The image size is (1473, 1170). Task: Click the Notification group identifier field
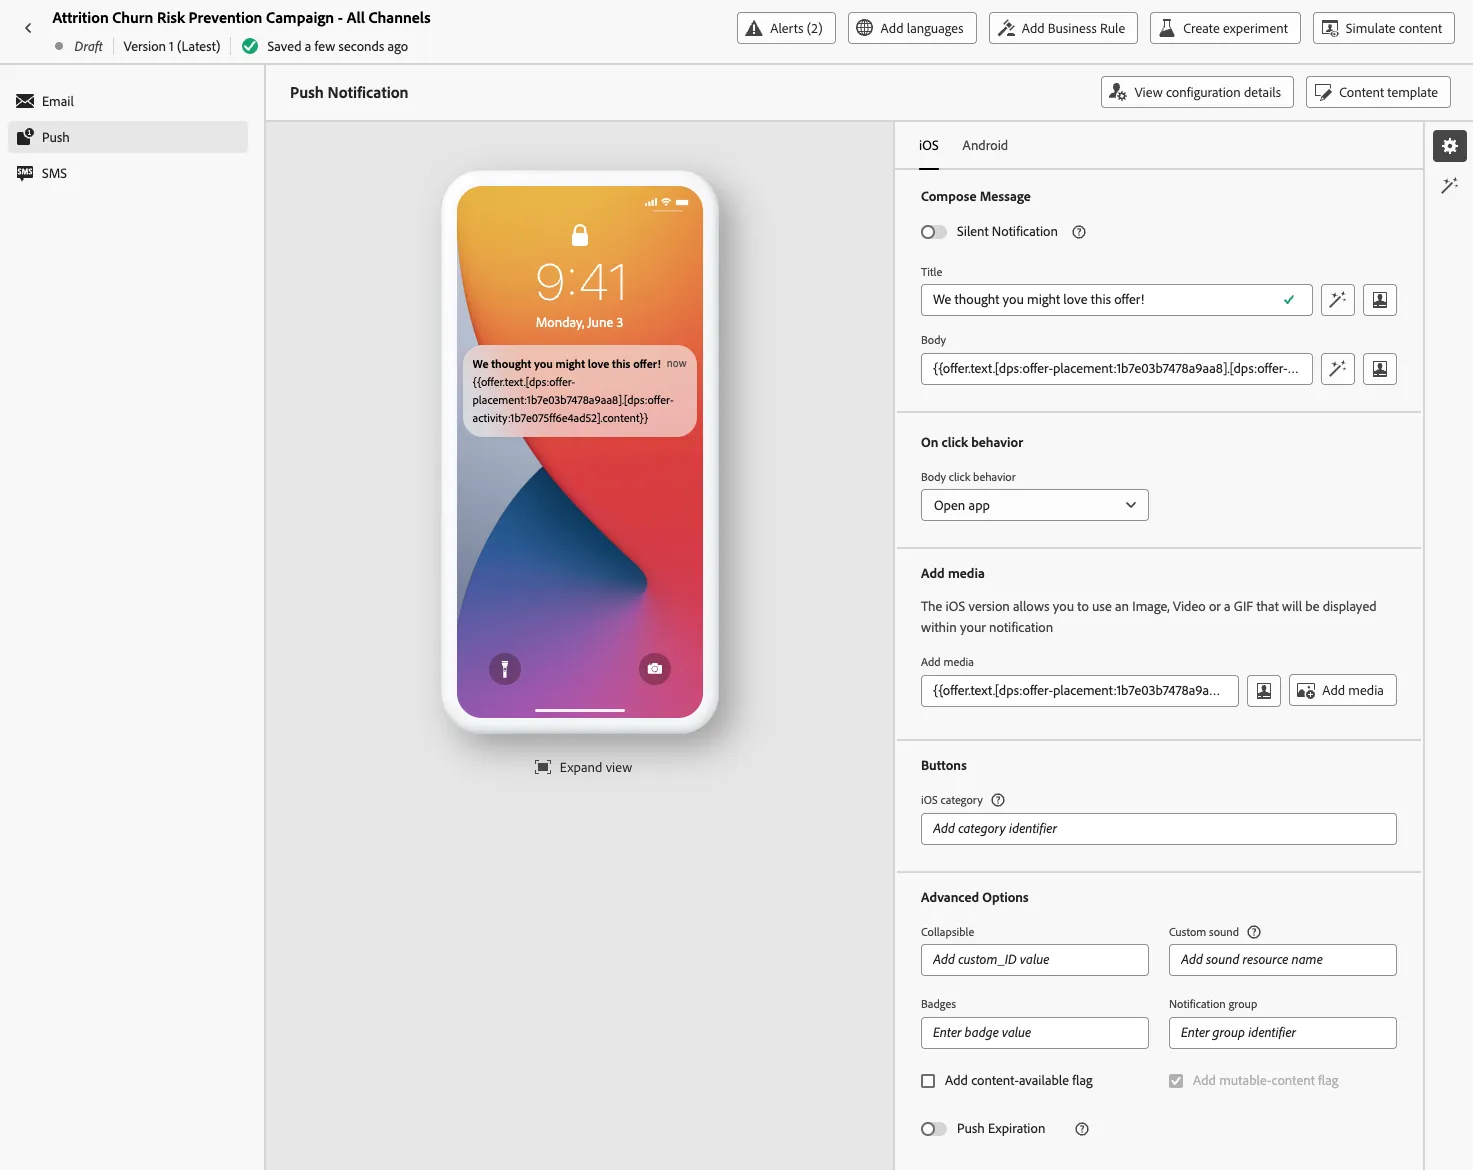[1282, 1033]
